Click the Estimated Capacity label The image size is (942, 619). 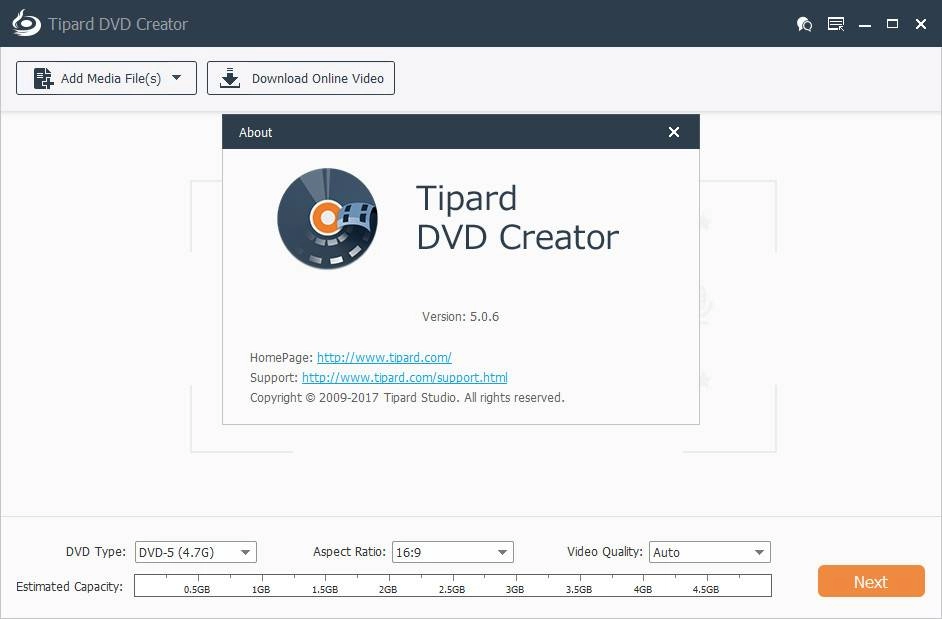pos(70,587)
